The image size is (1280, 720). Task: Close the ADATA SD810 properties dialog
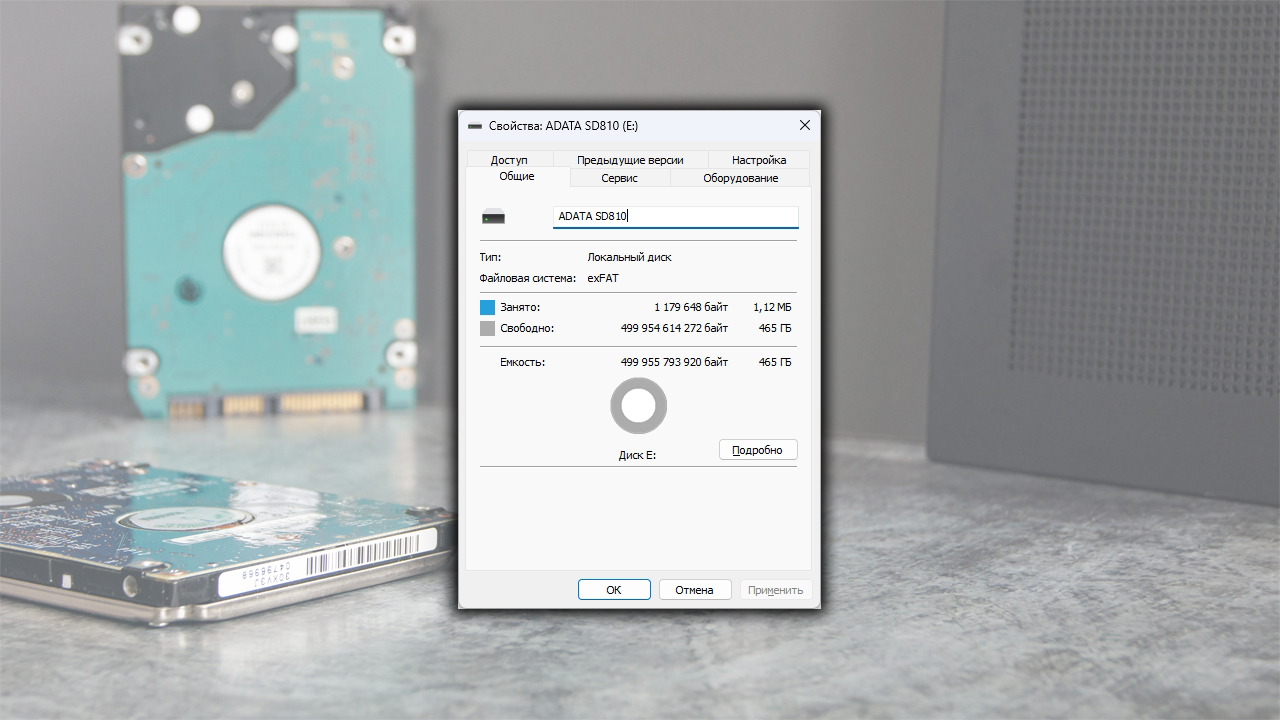(804, 126)
